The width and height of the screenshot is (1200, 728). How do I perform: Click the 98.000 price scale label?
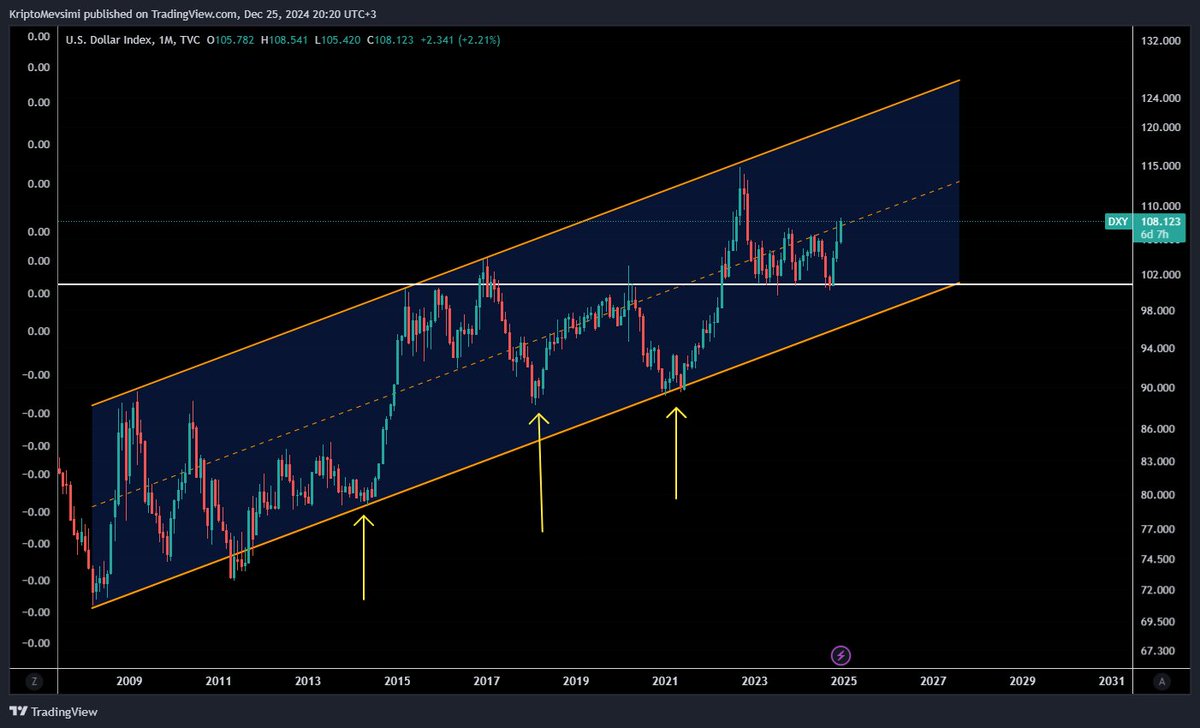[x=1160, y=311]
